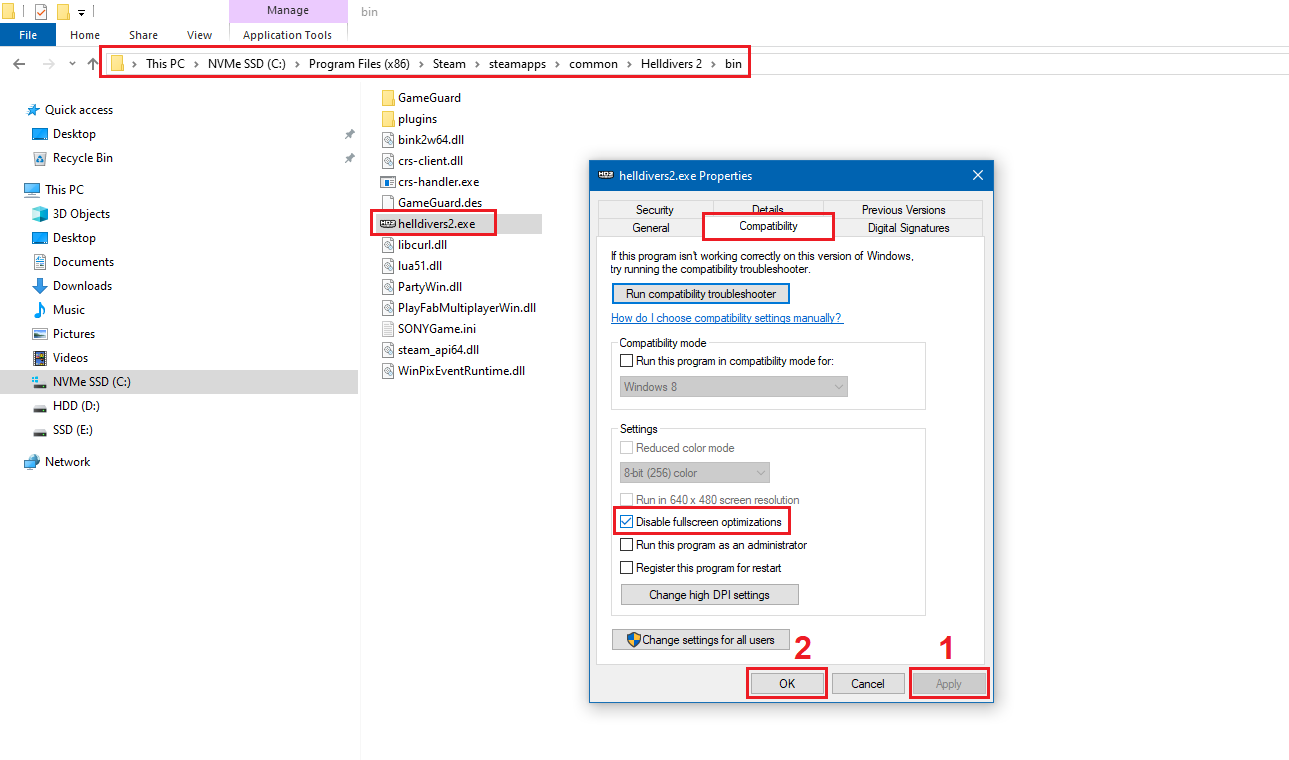Expand the chevron after steamapps in the address bar
Viewport: 1289px width, 760px height.
(559, 64)
